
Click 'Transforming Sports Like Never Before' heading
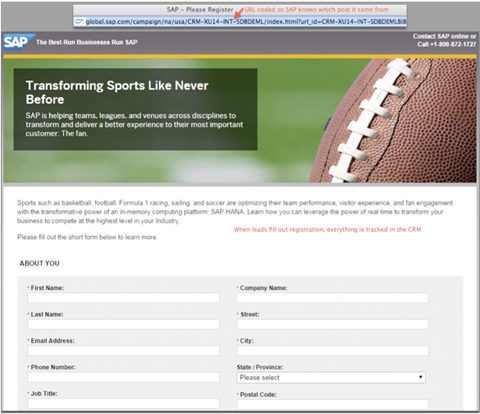tap(117, 92)
